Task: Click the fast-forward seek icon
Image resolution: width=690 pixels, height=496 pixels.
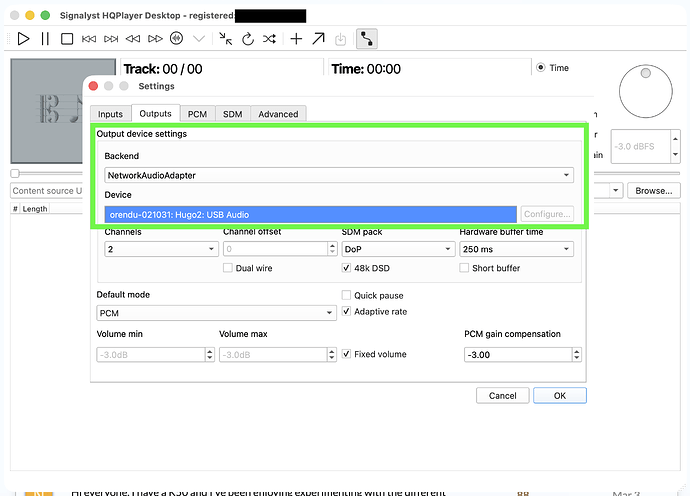Action: 155,39
